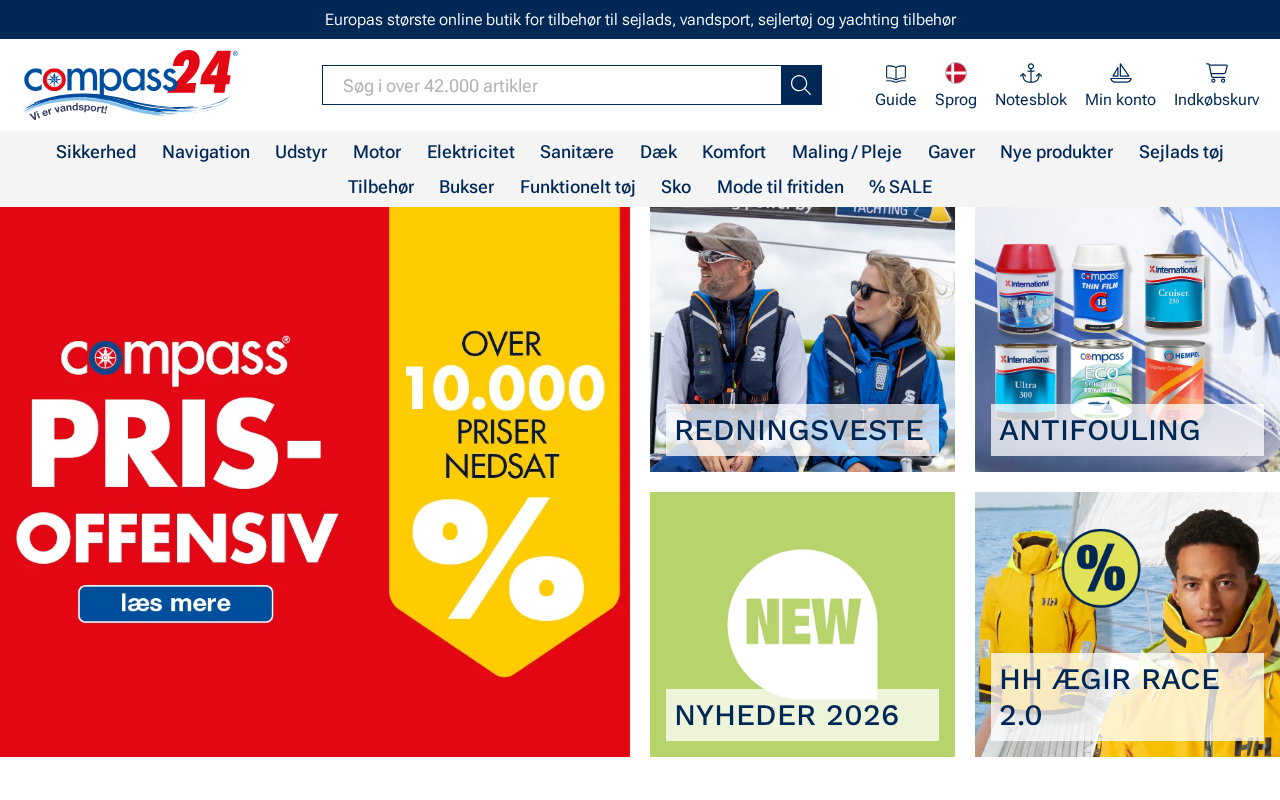1280x800 pixels.
Task: Go to Funktionelt tøj category
Action: (x=578, y=187)
